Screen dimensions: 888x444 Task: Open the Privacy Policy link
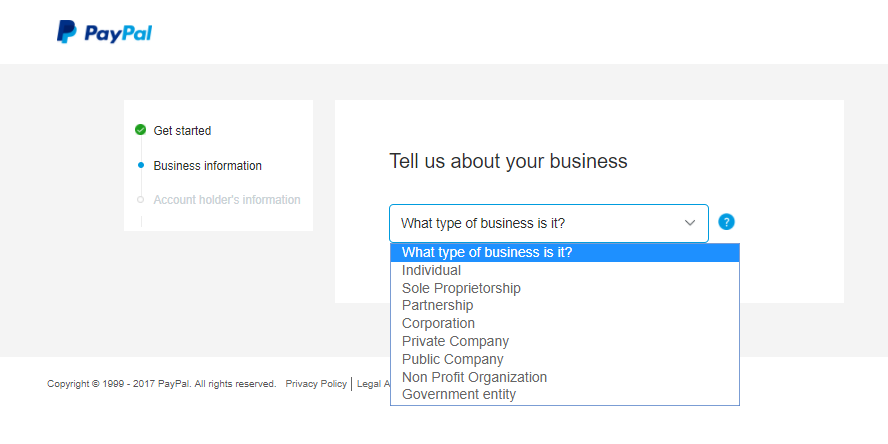click(x=316, y=383)
